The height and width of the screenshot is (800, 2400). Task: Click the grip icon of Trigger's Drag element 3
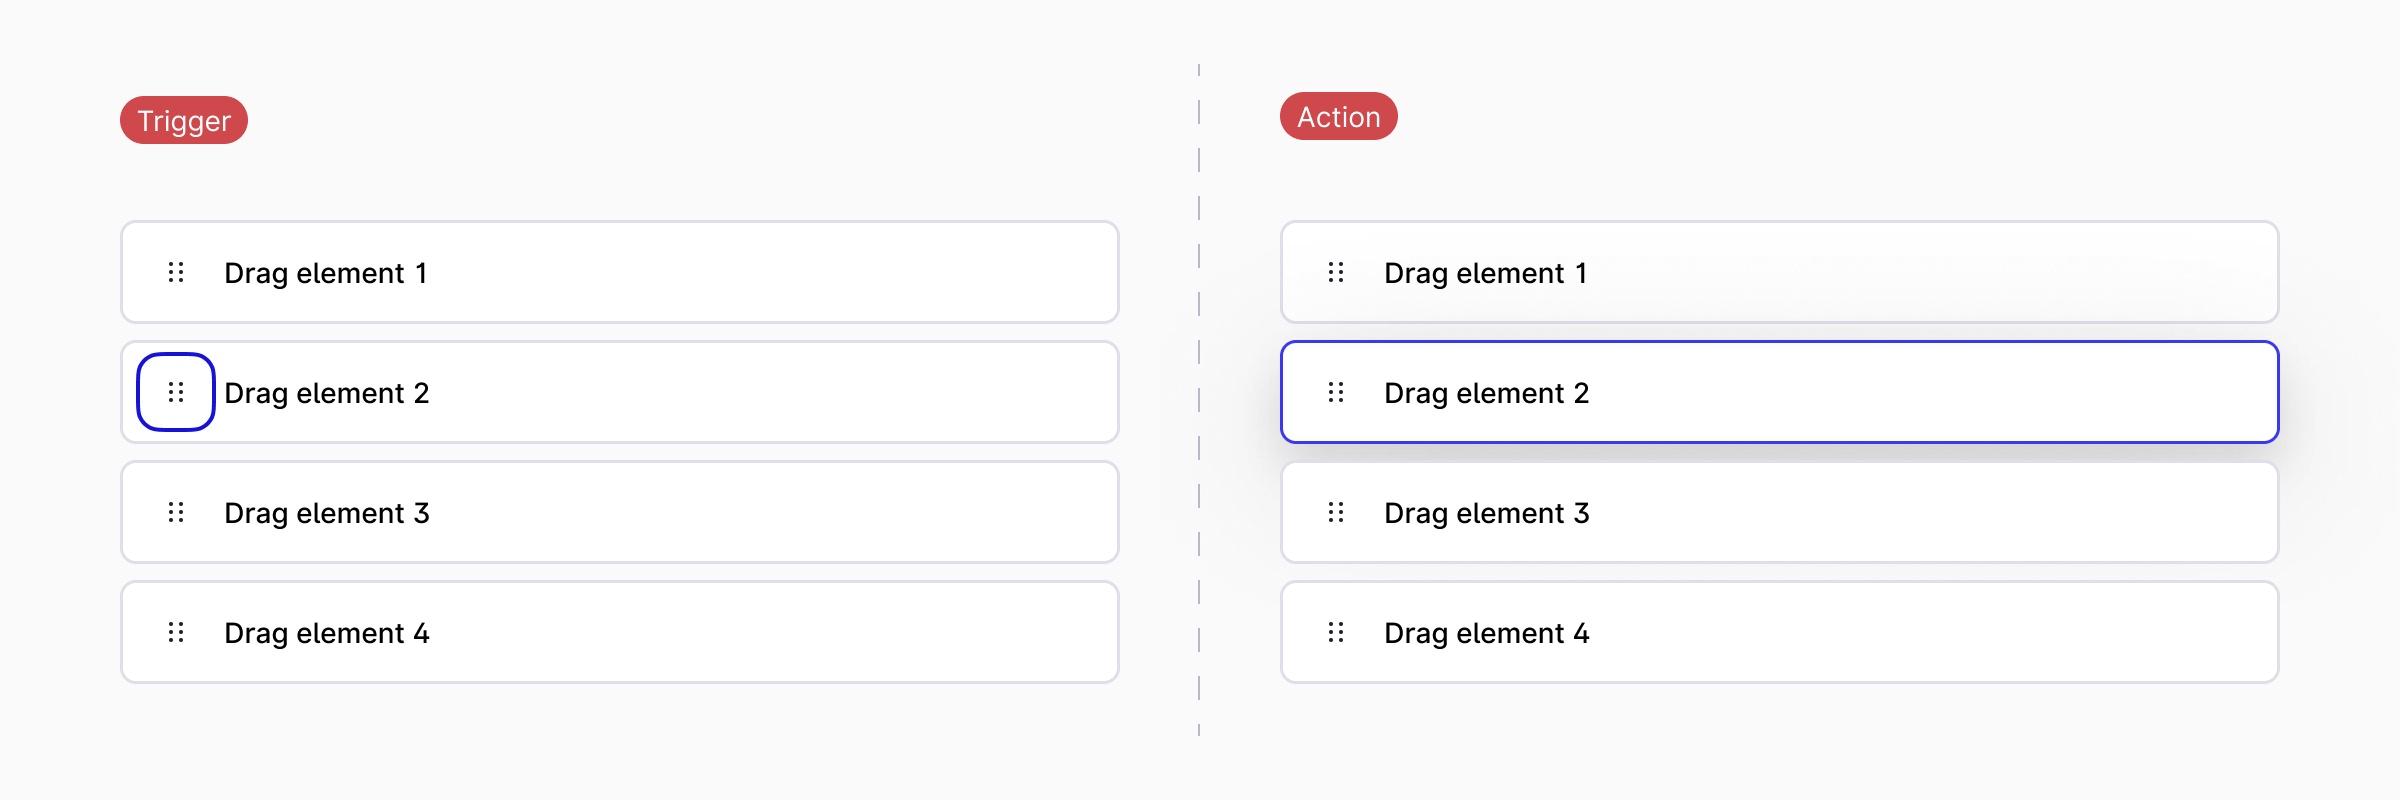tap(176, 512)
